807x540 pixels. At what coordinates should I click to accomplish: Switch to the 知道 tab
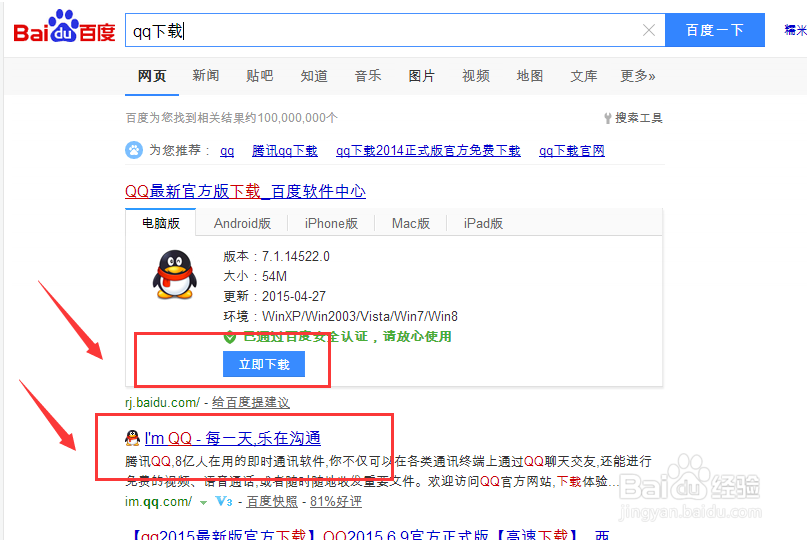click(314, 76)
